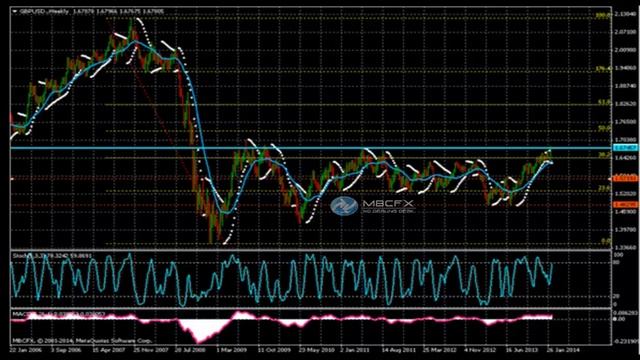Click the '26 Jan 2014' date label
This screenshot has width=640, height=360.
tap(563, 350)
